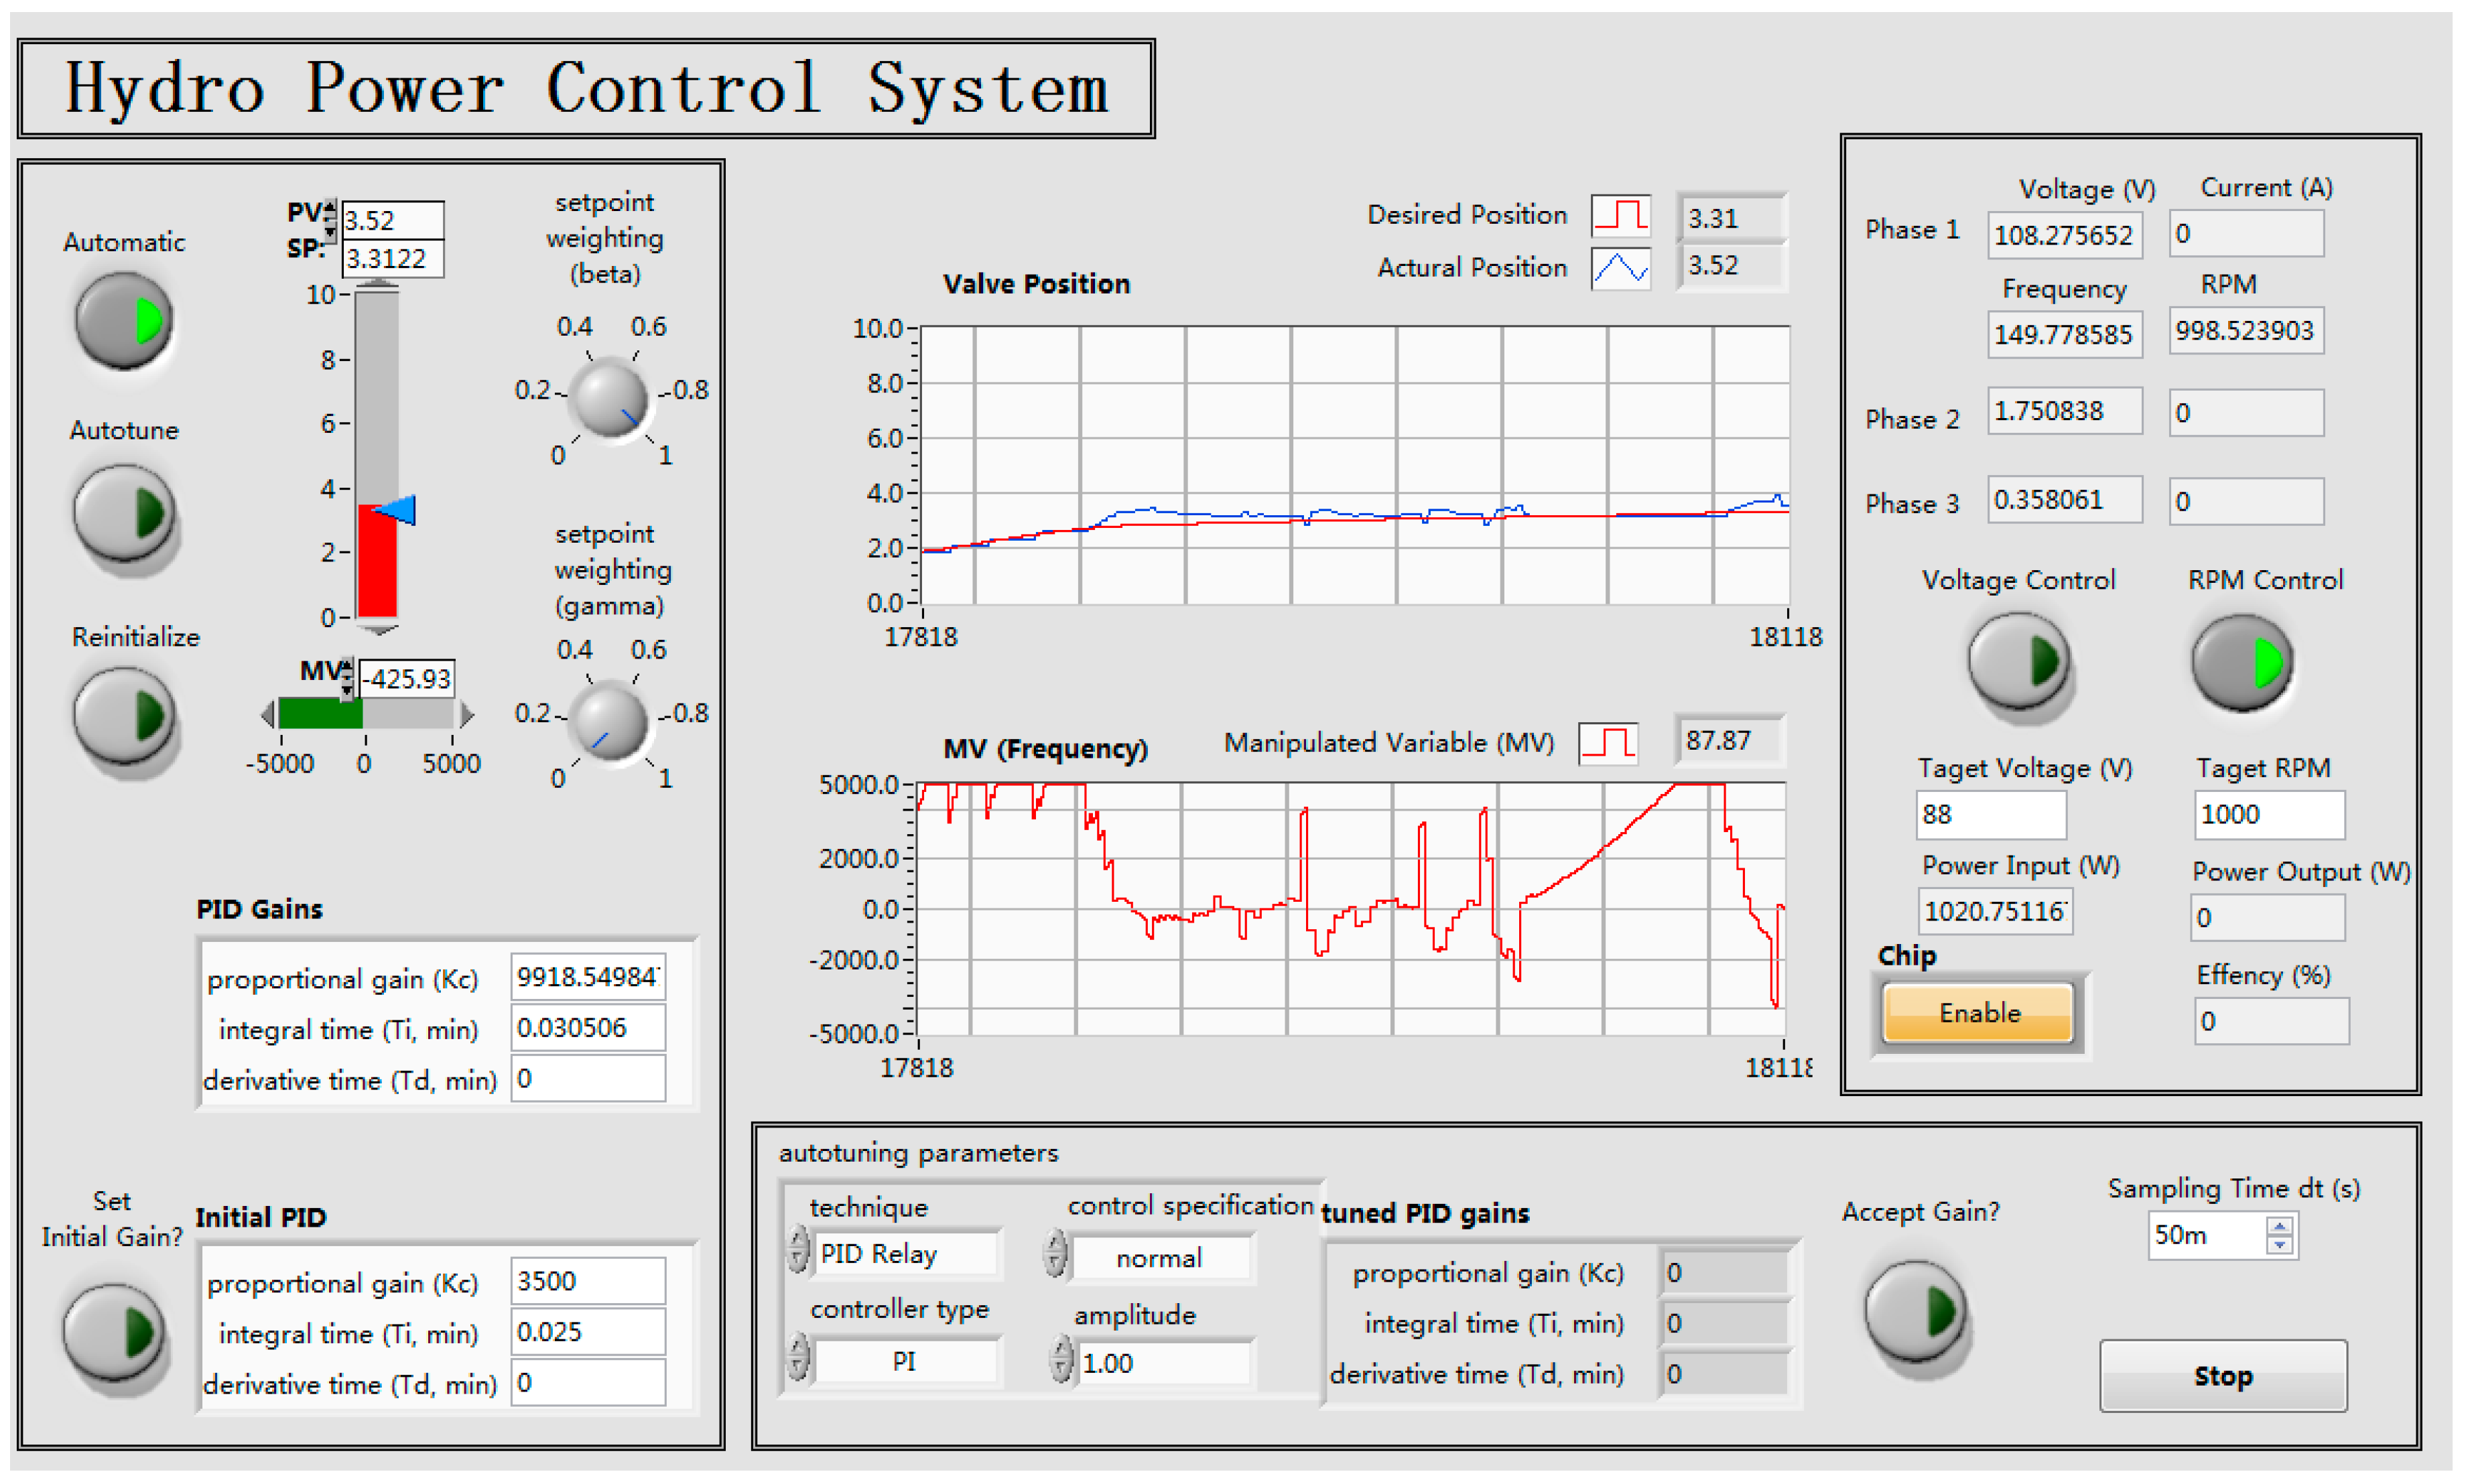Screen dimensions: 2466x1484
Task: Toggle the RPM Control button
Action: pyautogui.click(x=2241, y=662)
